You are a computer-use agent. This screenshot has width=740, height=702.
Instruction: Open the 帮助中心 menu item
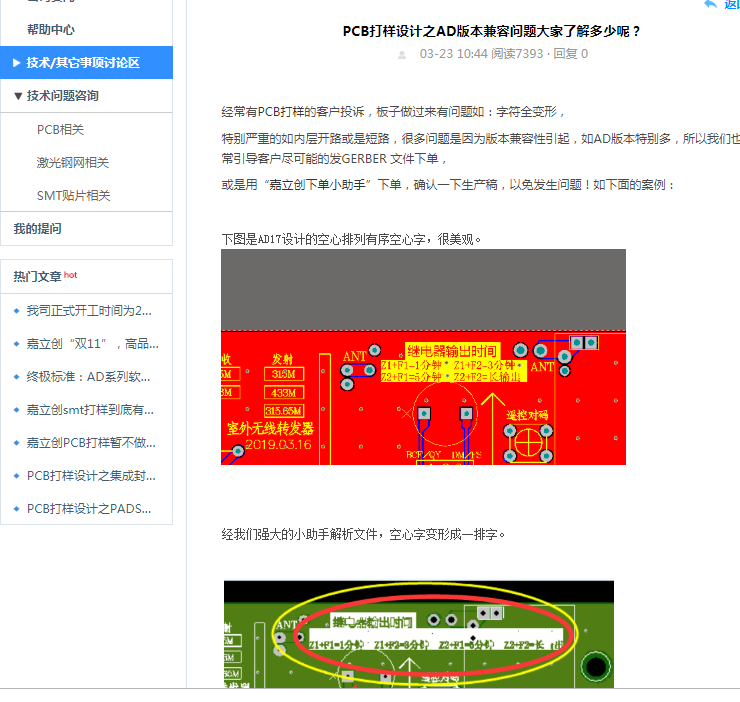(50, 30)
